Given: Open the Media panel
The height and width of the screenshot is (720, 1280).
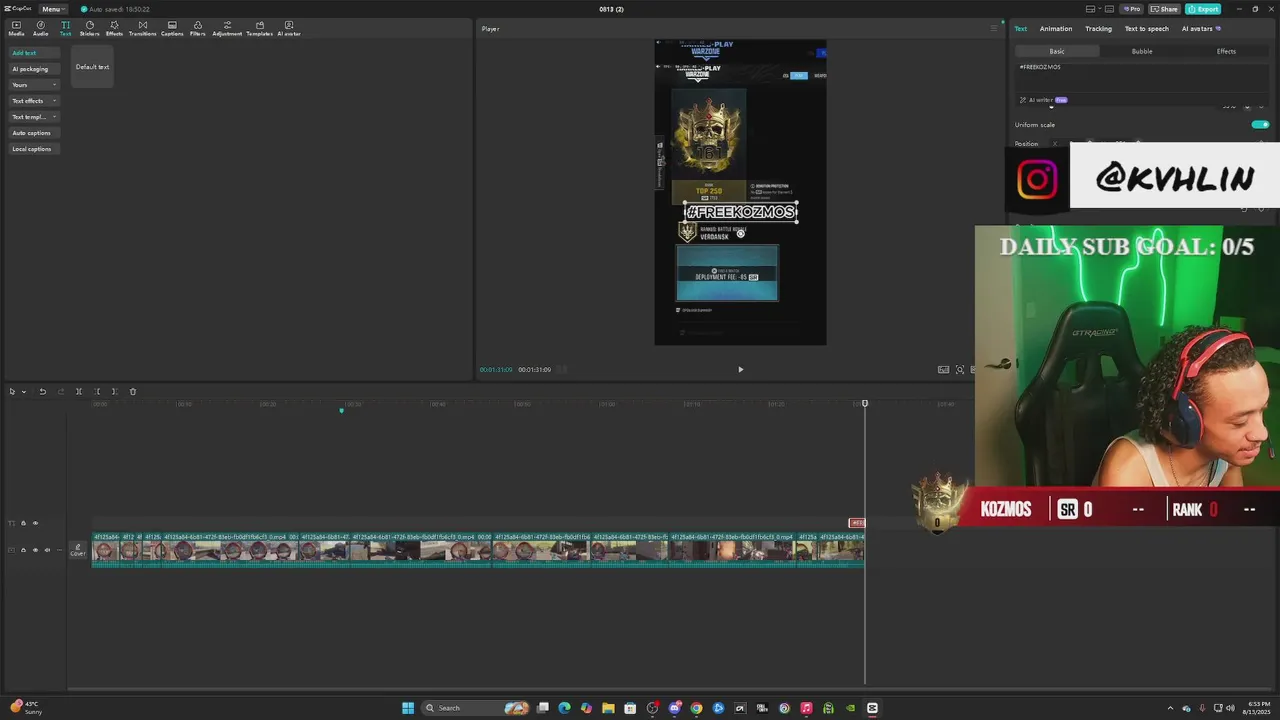Looking at the screenshot, I should tap(16, 28).
